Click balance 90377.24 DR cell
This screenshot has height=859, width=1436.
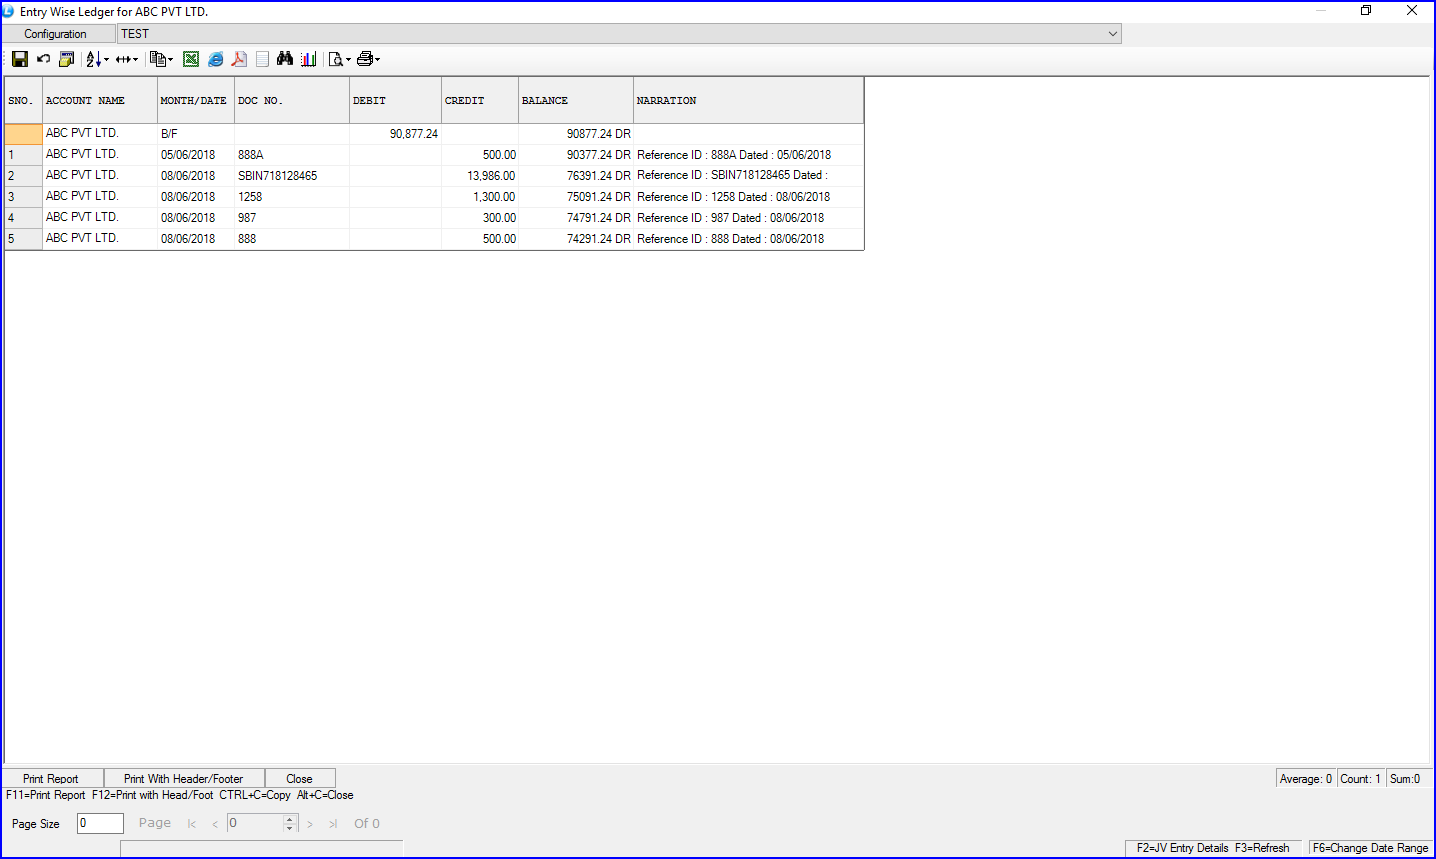coord(576,155)
